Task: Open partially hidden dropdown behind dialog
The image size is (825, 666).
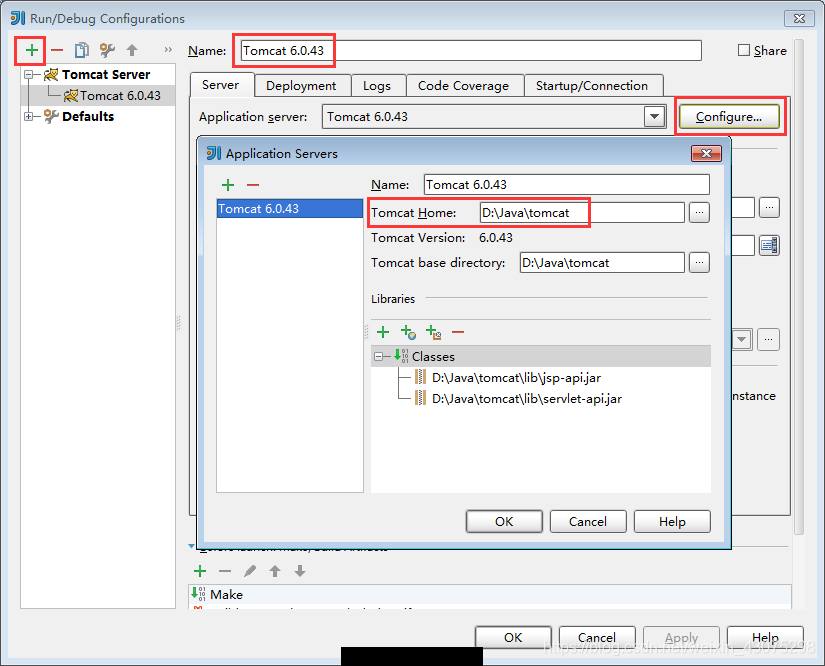Action: pos(742,339)
